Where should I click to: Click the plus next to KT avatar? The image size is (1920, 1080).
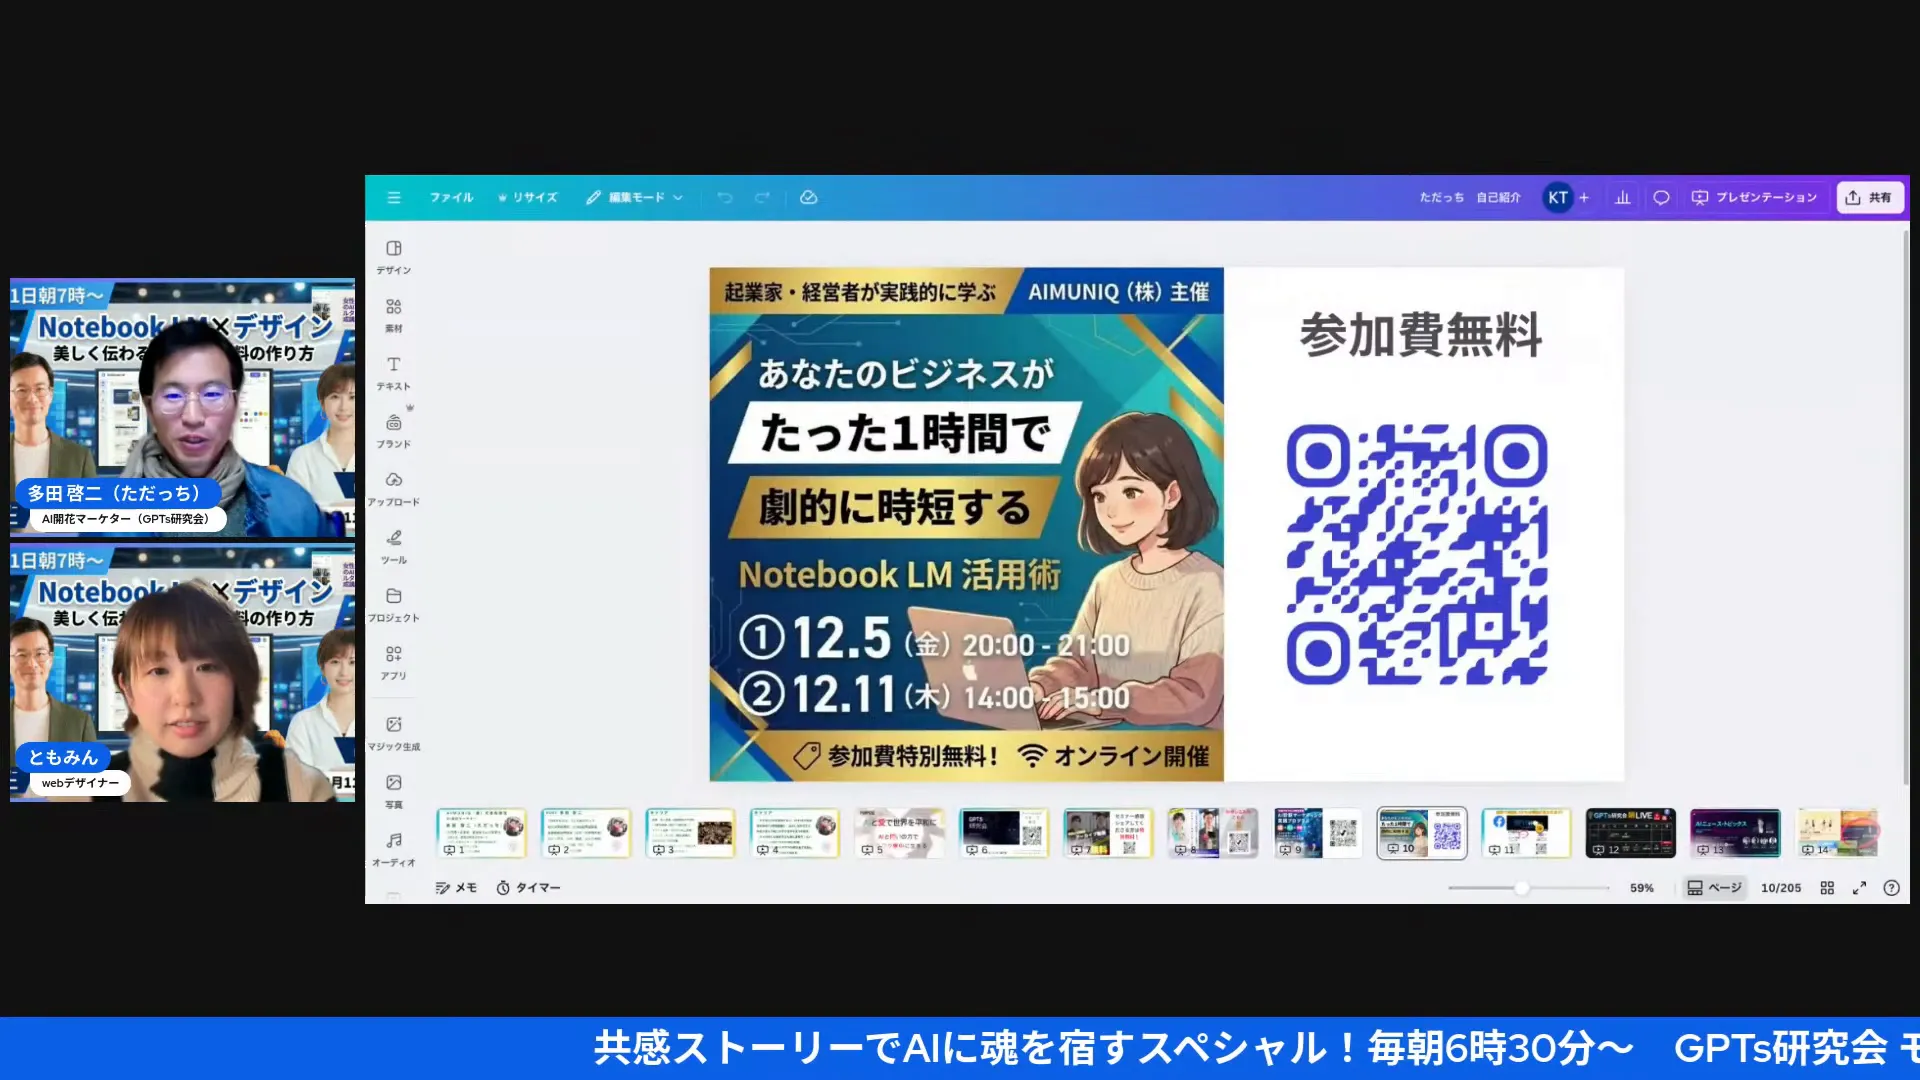tap(1584, 198)
